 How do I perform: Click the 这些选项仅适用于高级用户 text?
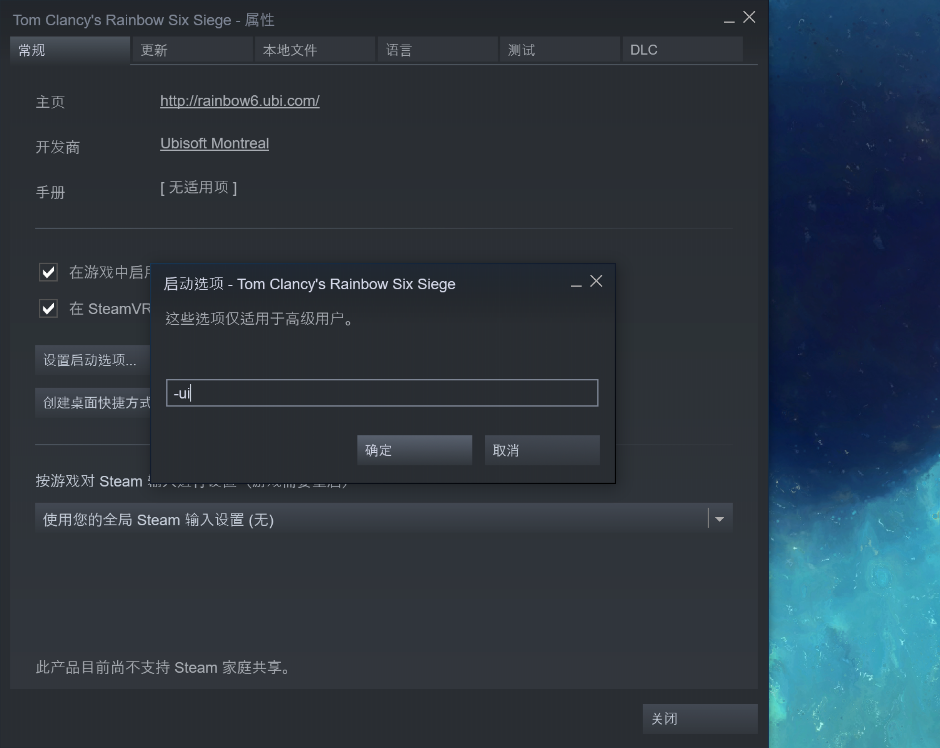tap(260, 318)
